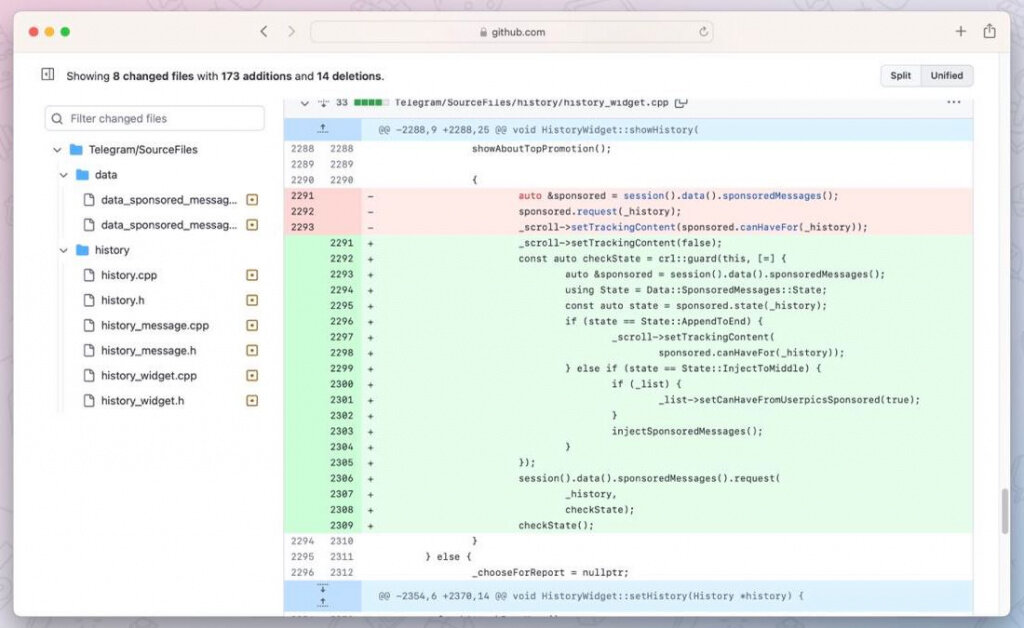
Task: Collapse the data folder chevron
Action: tap(63, 175)
